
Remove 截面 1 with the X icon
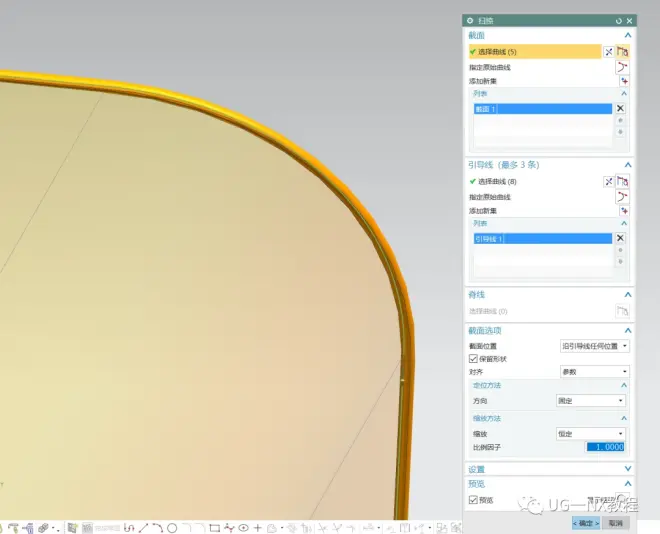620,108
